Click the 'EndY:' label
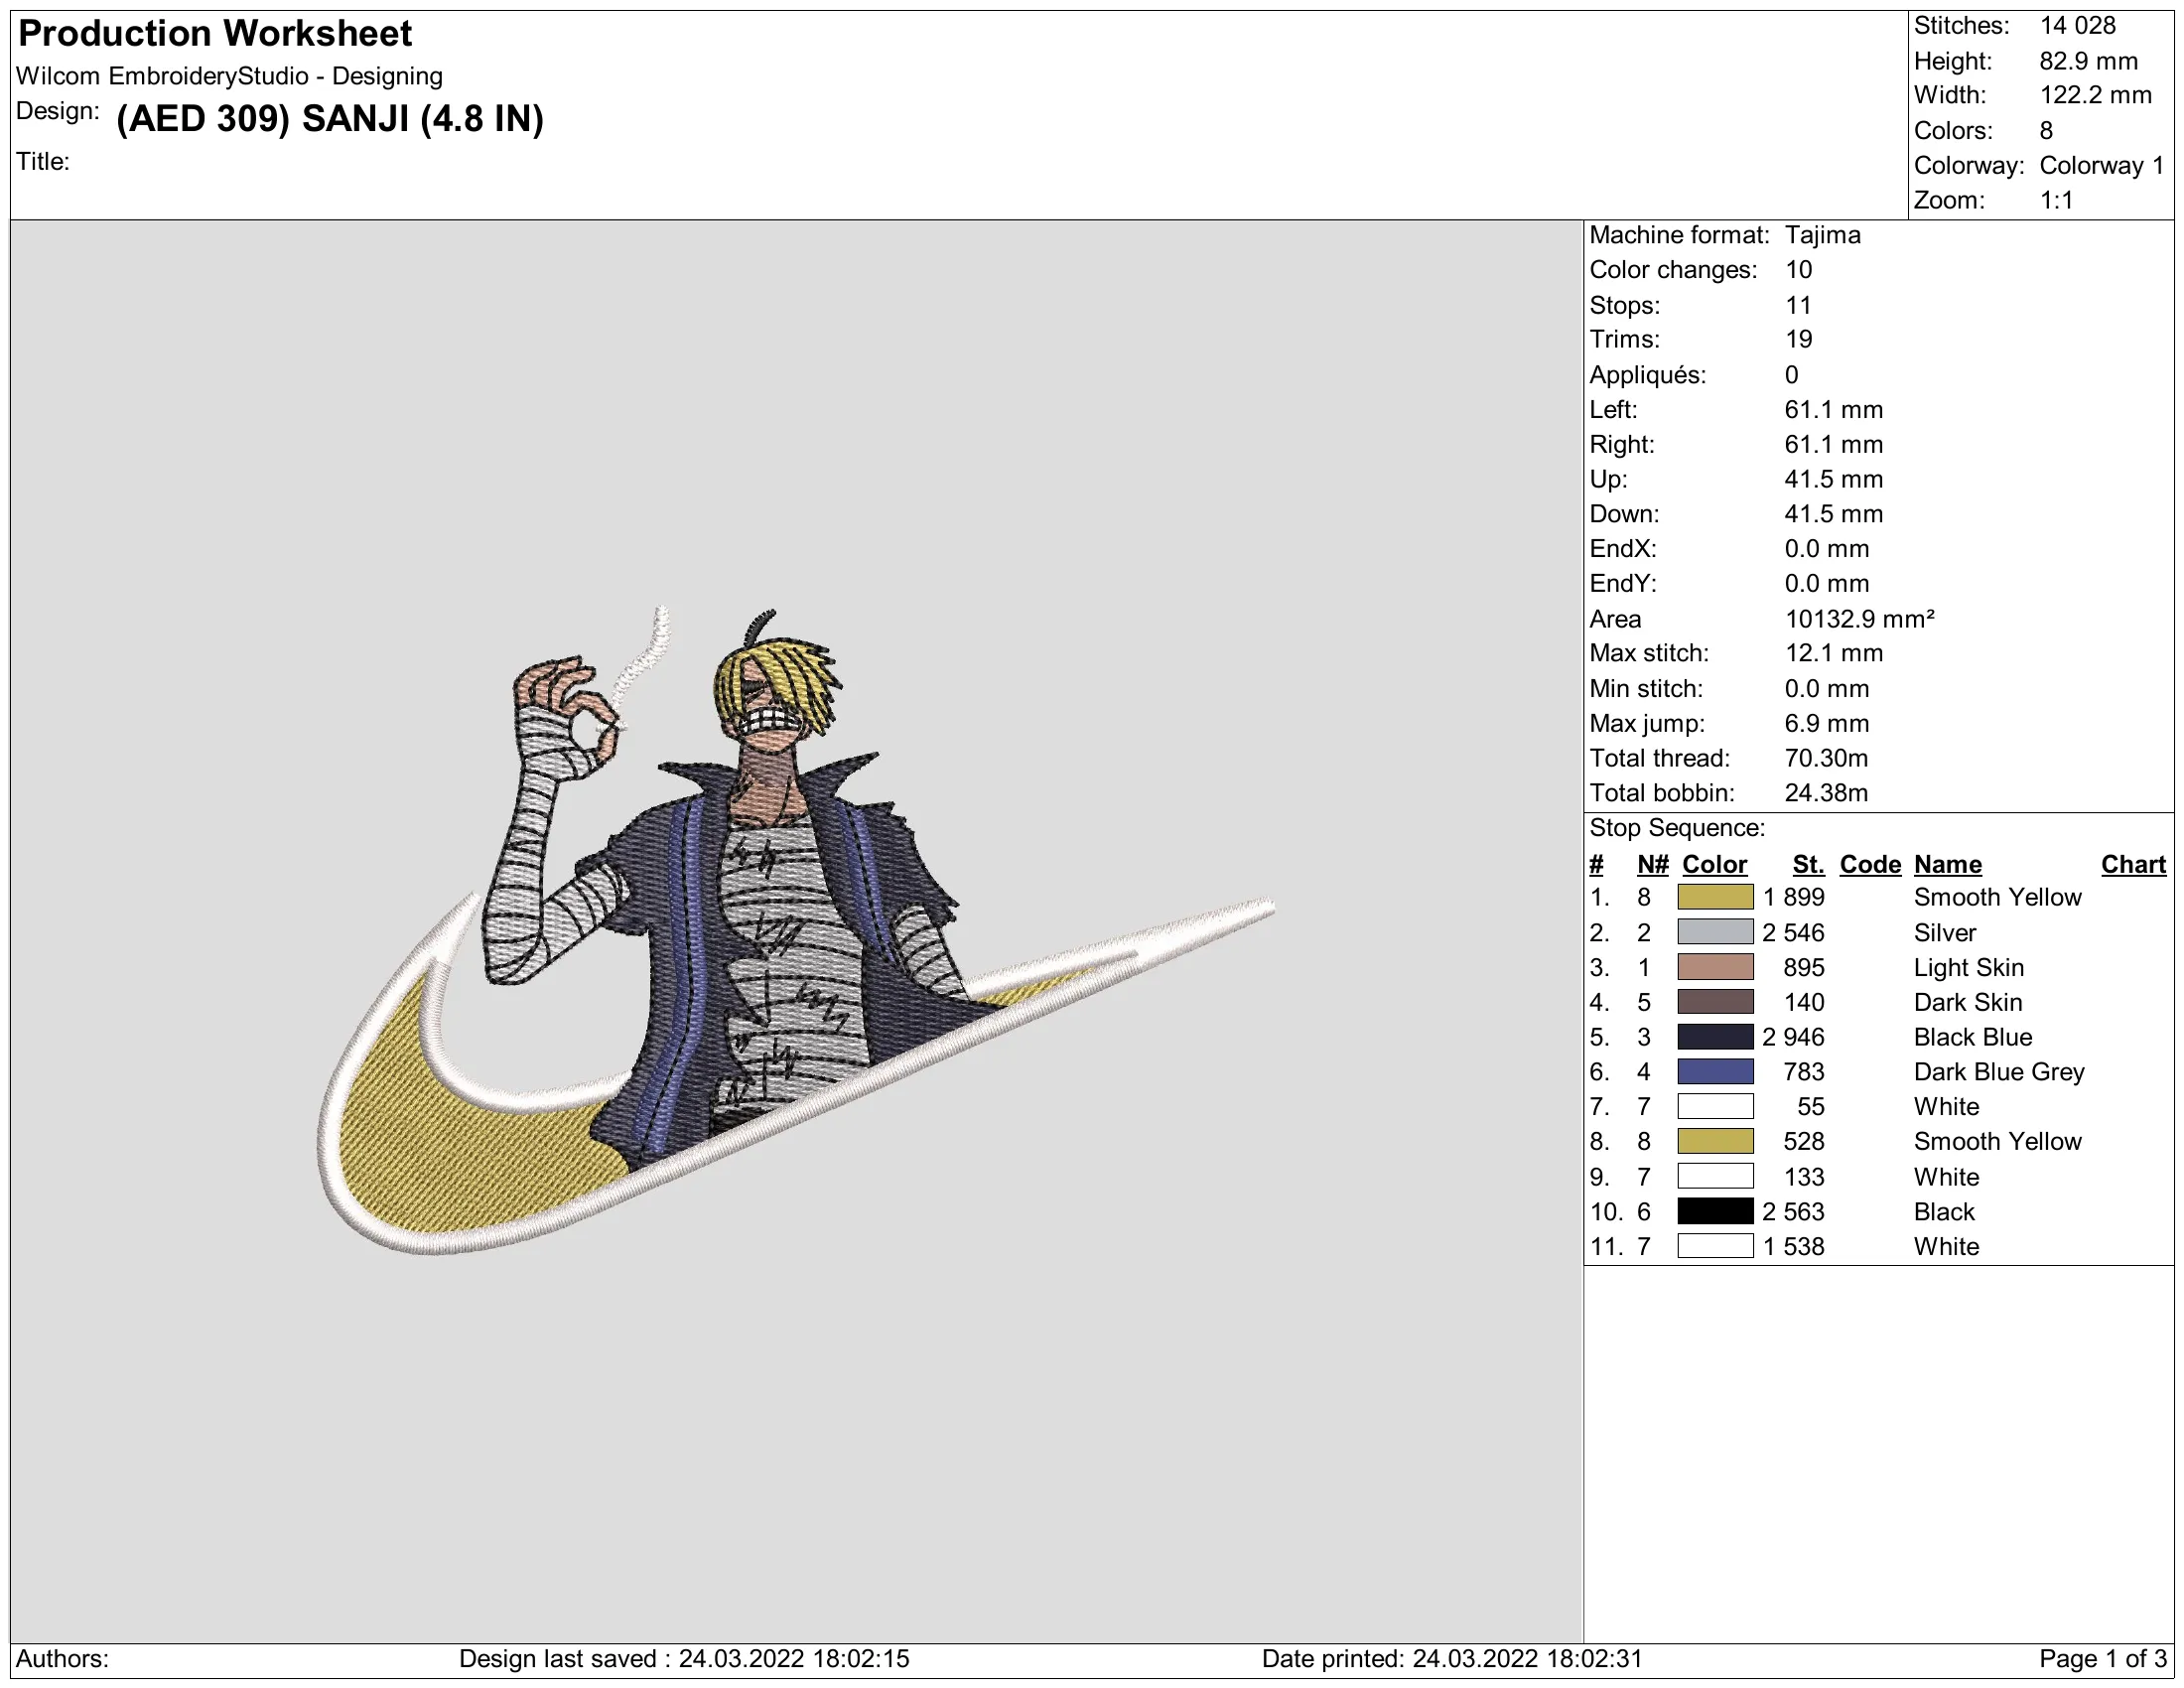 1623,584
